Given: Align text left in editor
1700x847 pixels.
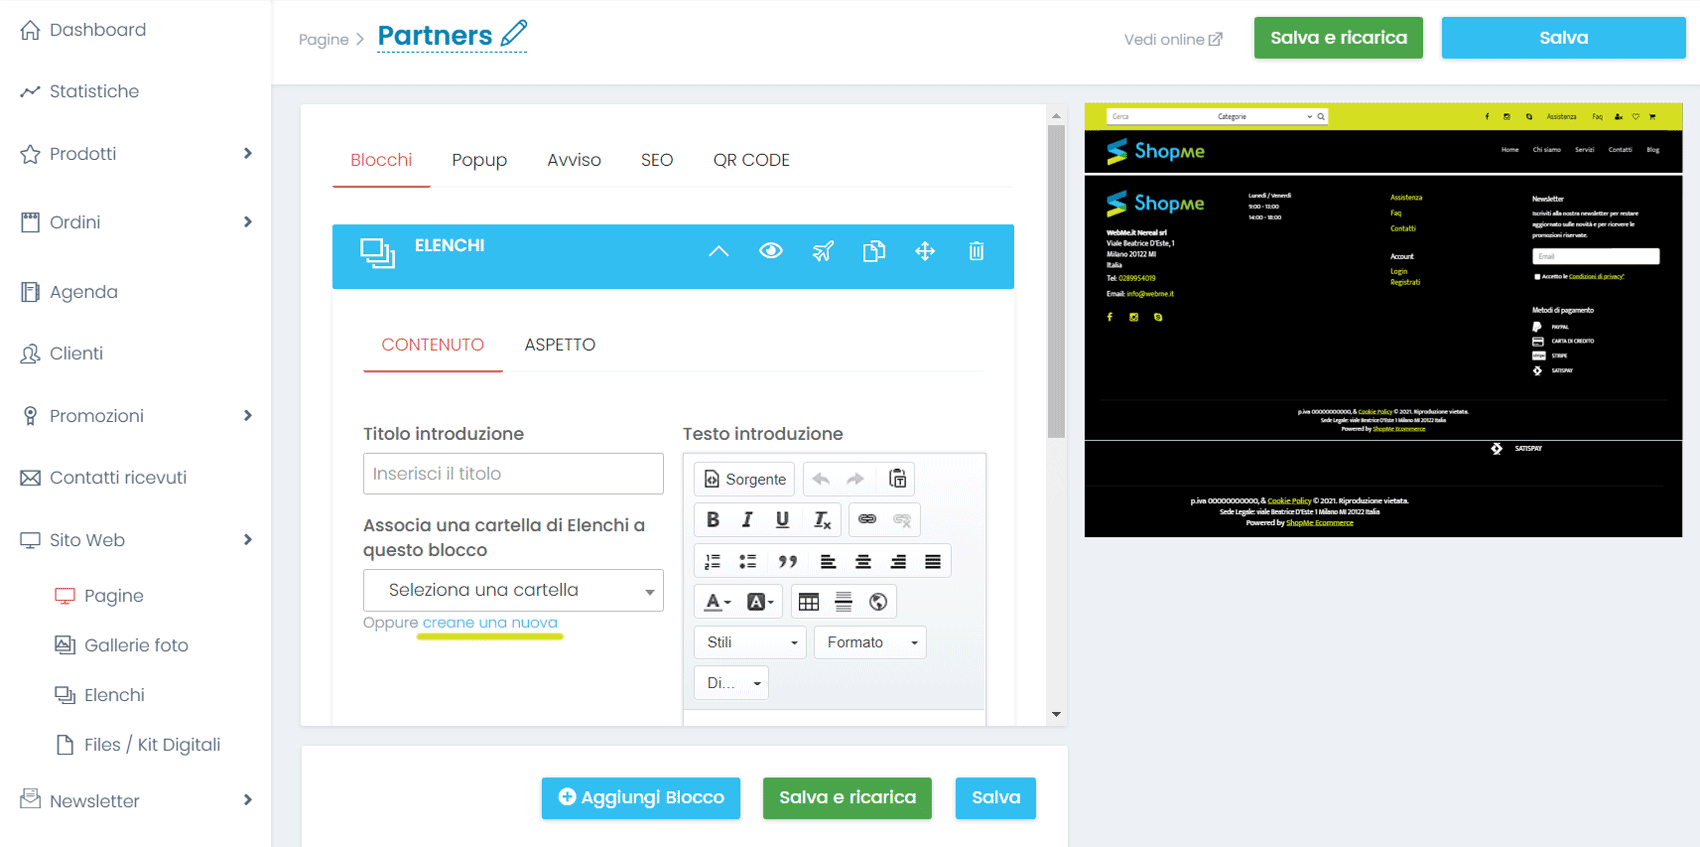Looking at the screenshot, I should click(x=828, y=561).
